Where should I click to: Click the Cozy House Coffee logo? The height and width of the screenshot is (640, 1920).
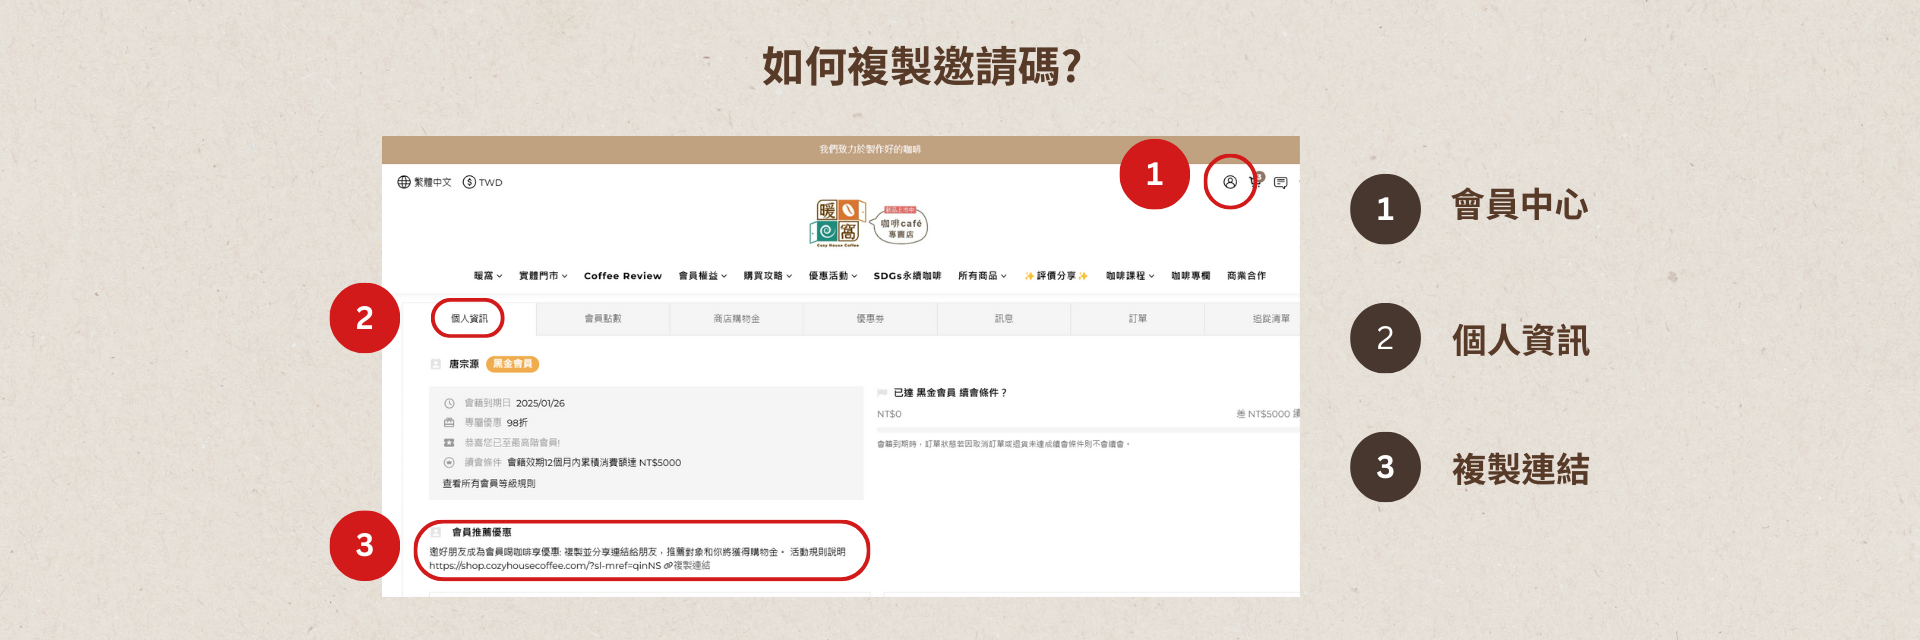pos(837,223)
